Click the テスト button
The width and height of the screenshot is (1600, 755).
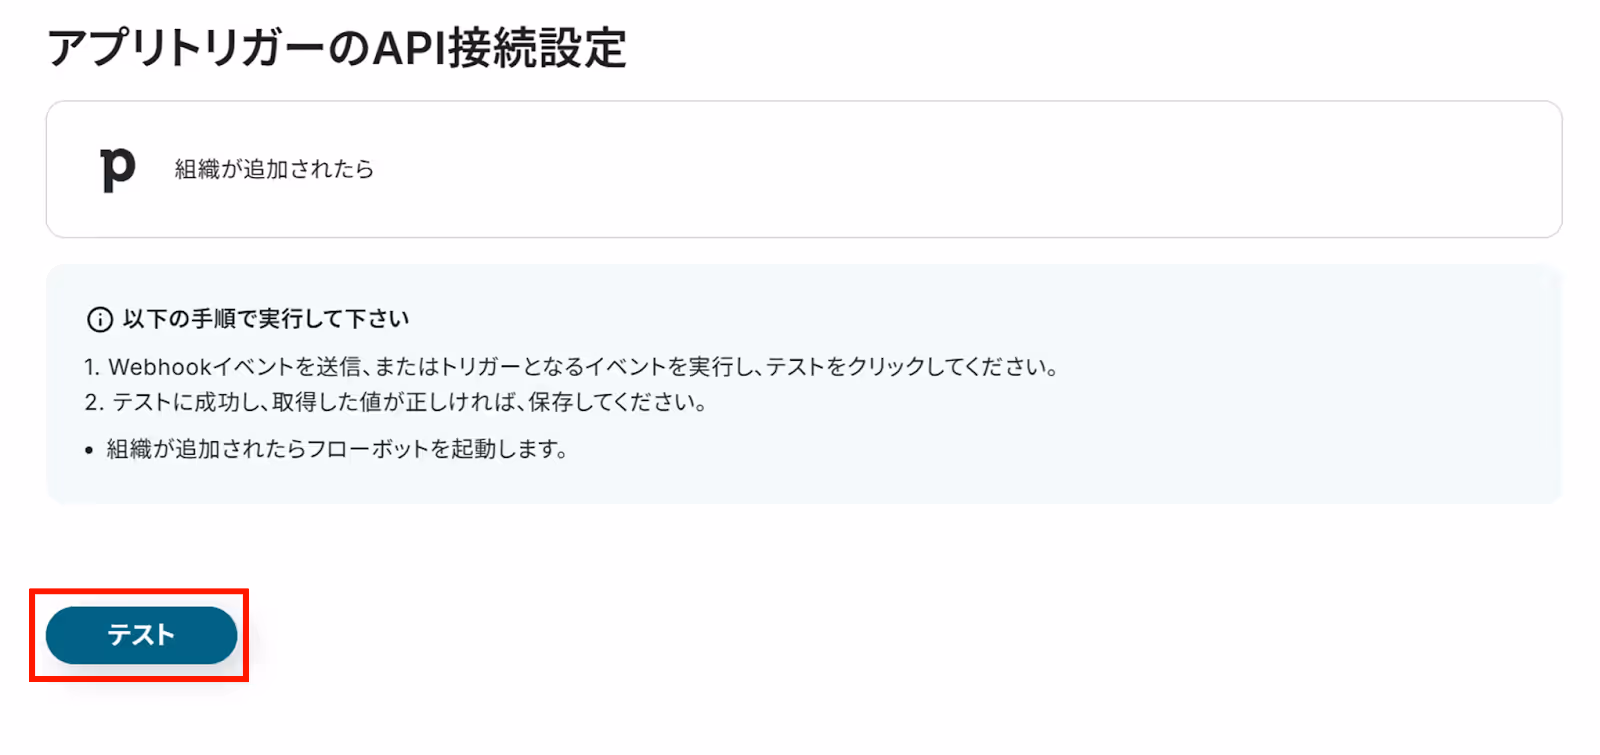tap(141, 635)
